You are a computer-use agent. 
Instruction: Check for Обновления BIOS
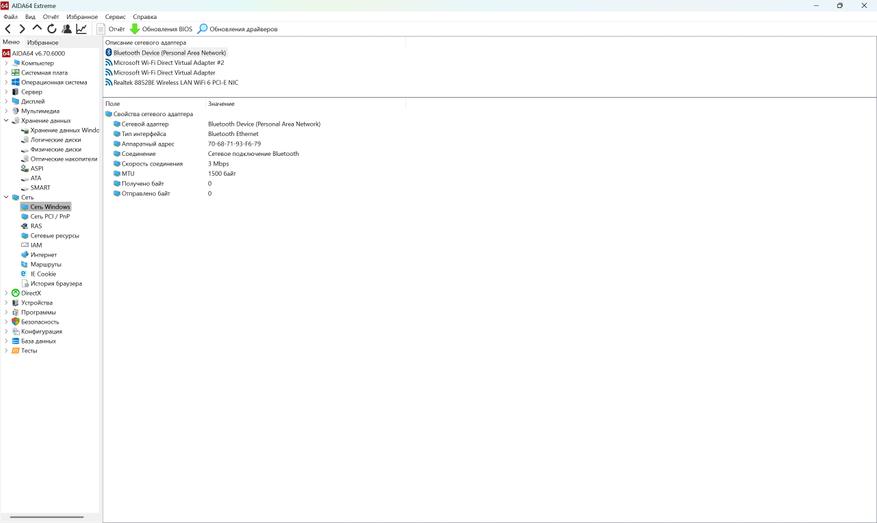pyautogui.click(x=161, y=29)
